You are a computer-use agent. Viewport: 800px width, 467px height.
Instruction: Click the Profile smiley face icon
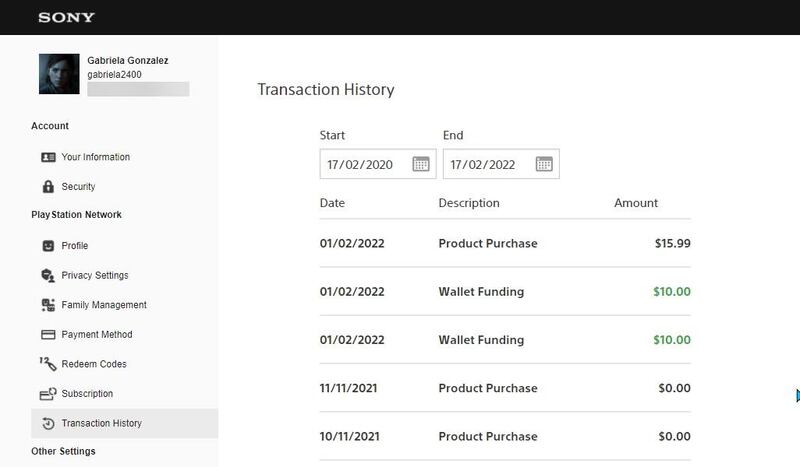(x=48, y=246)
